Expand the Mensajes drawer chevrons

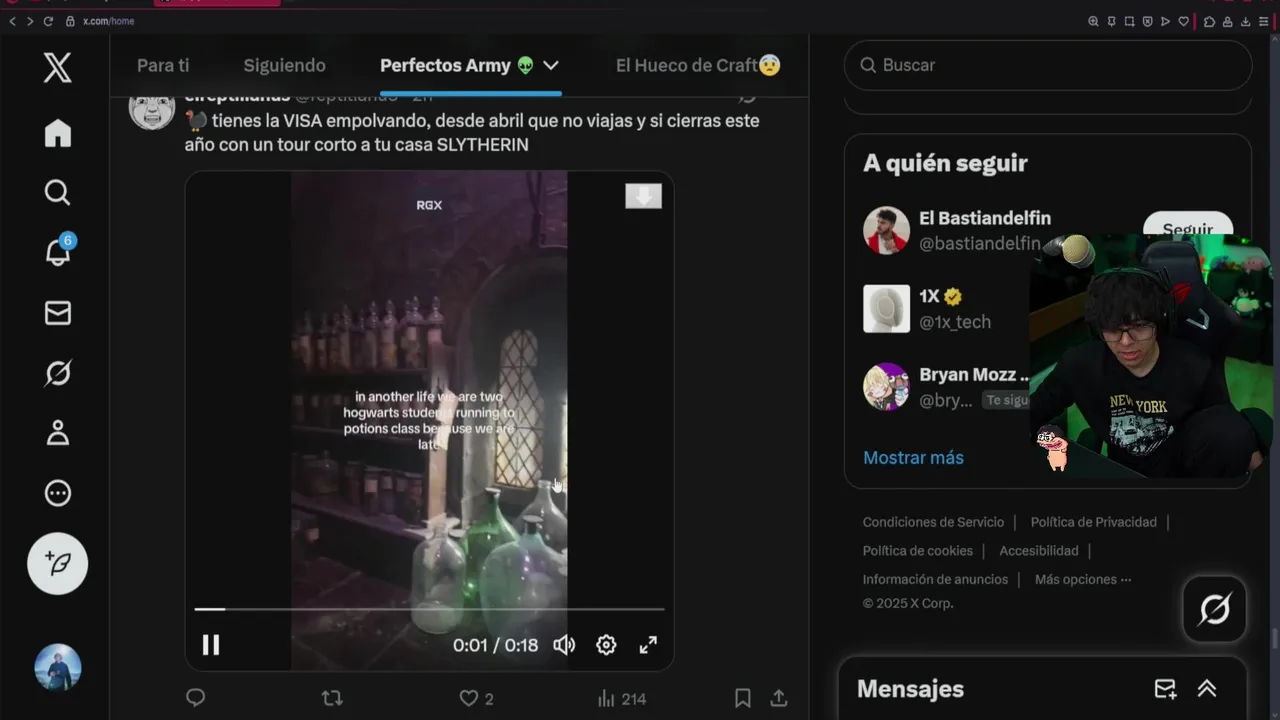1207,689
